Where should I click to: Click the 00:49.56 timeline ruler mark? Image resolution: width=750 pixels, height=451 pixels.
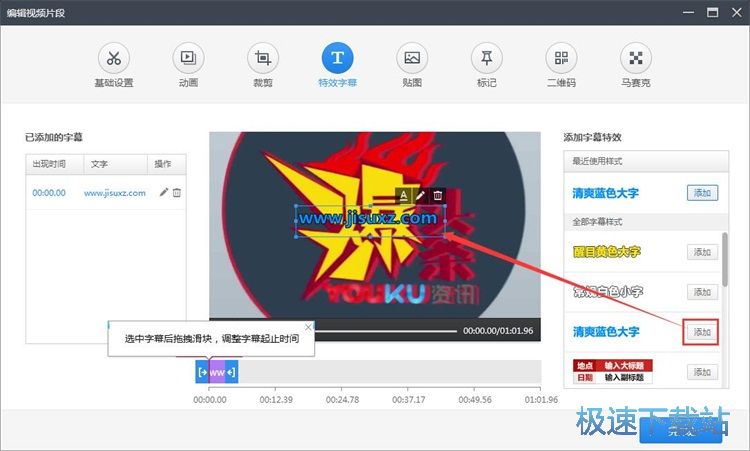tap(475, 399)
